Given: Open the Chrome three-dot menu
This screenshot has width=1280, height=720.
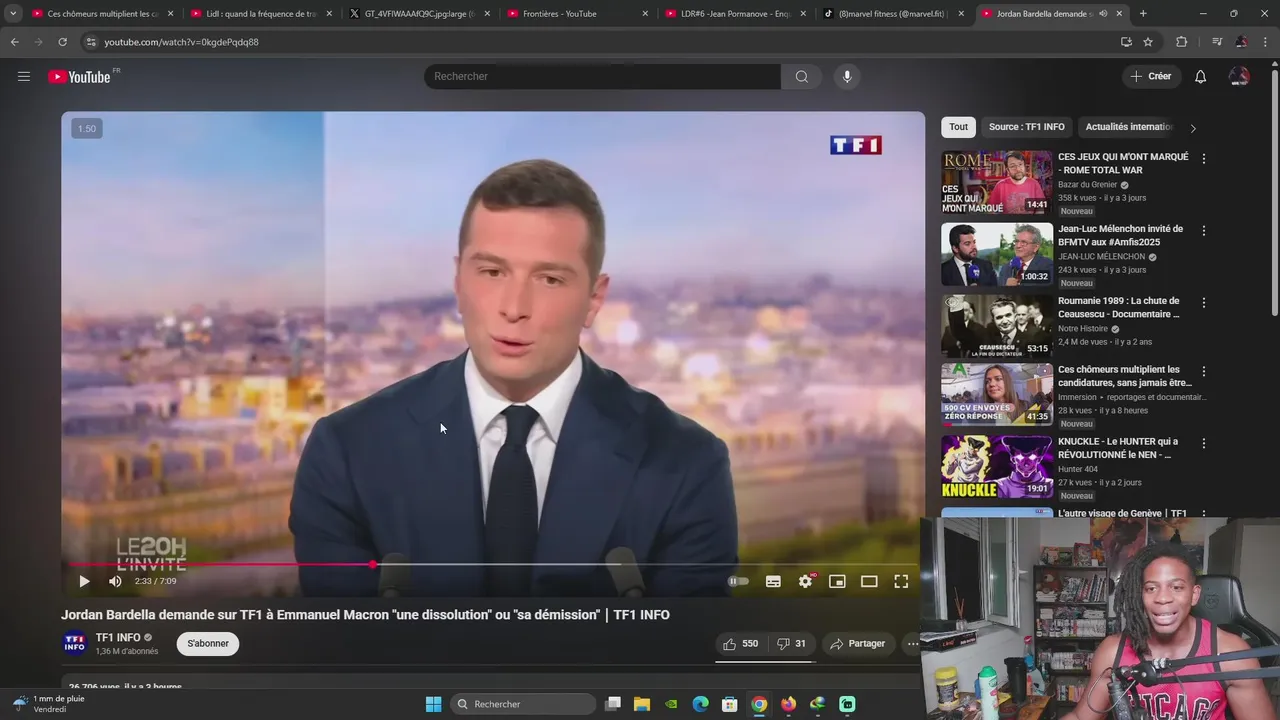Looking at the screenshot, I should (x=1266, y=42).
